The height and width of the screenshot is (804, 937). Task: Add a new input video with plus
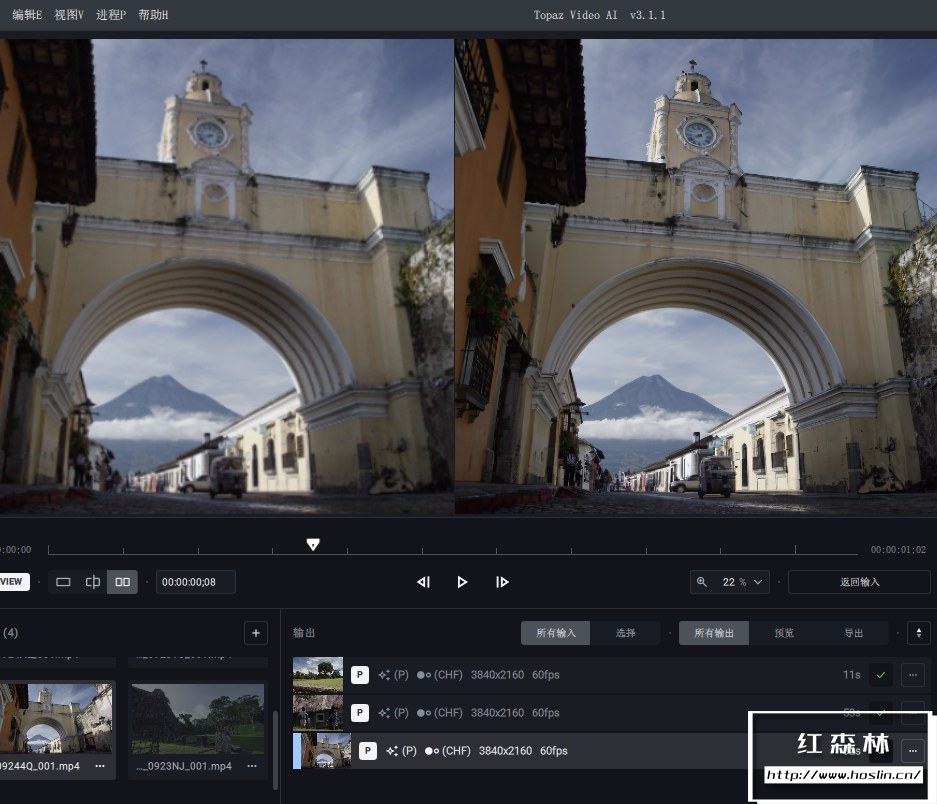point(256,633)
